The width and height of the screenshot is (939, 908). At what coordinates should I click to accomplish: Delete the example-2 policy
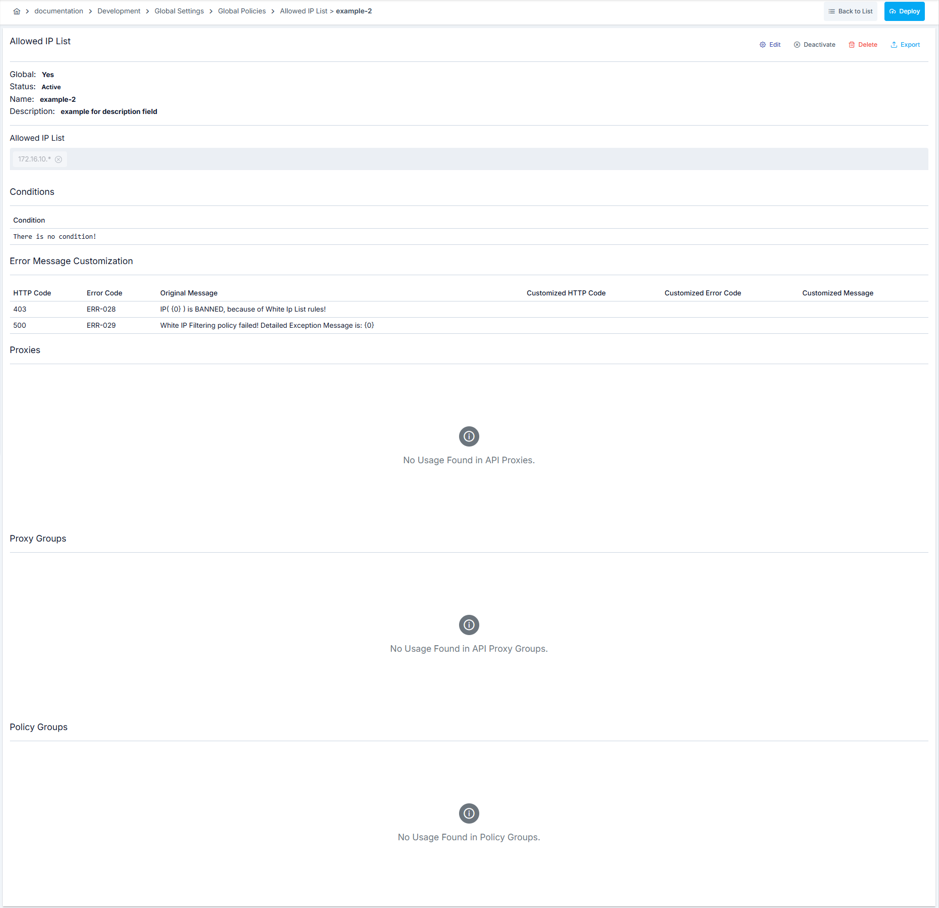[863, 45]
